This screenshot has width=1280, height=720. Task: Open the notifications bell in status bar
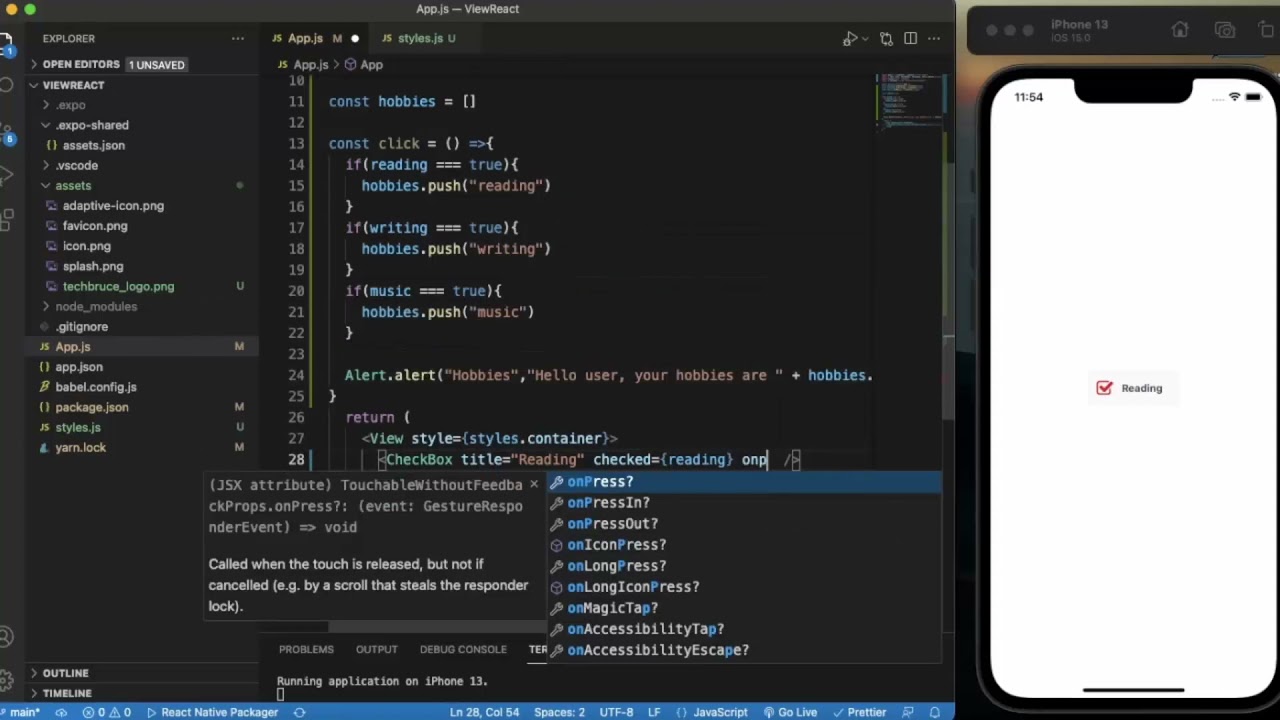tap(935, 712)
